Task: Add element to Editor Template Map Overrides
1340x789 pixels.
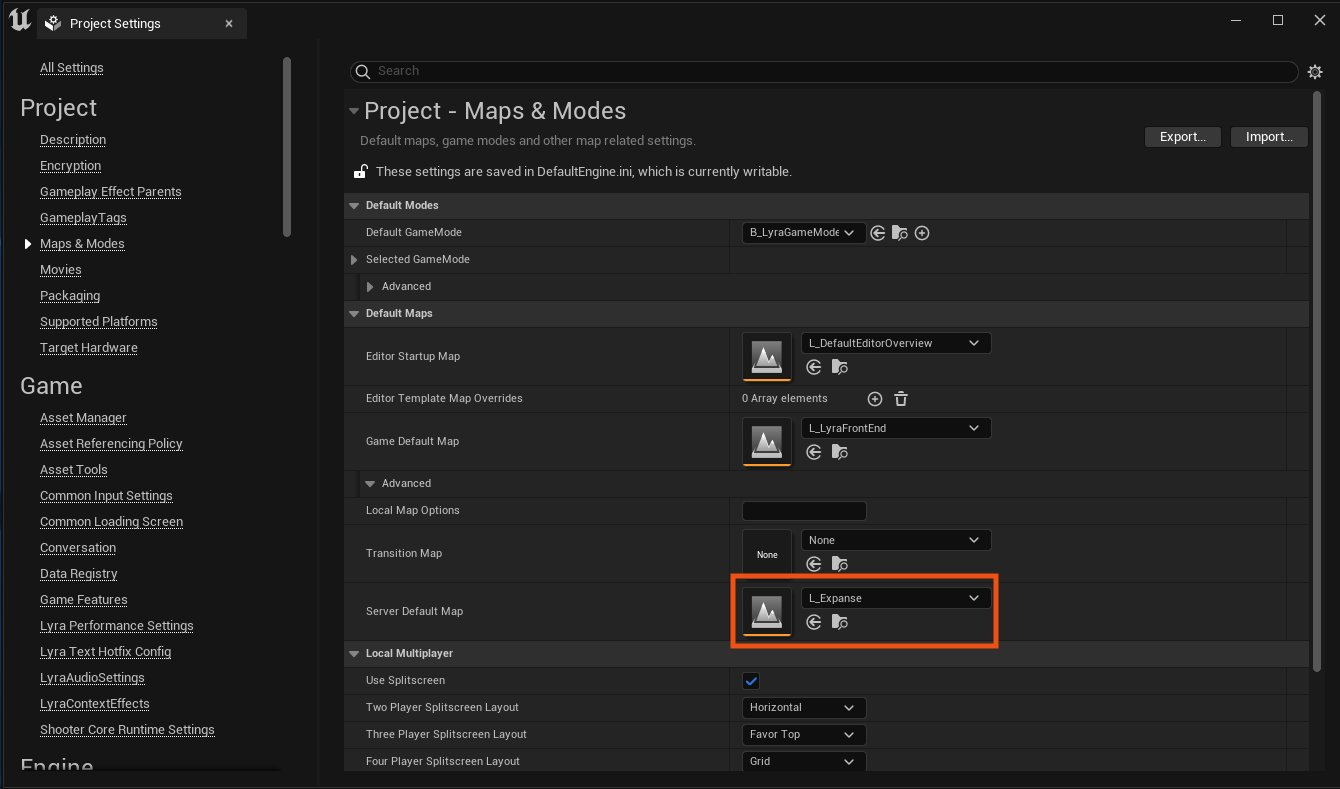Action: (x=875, y=399)
